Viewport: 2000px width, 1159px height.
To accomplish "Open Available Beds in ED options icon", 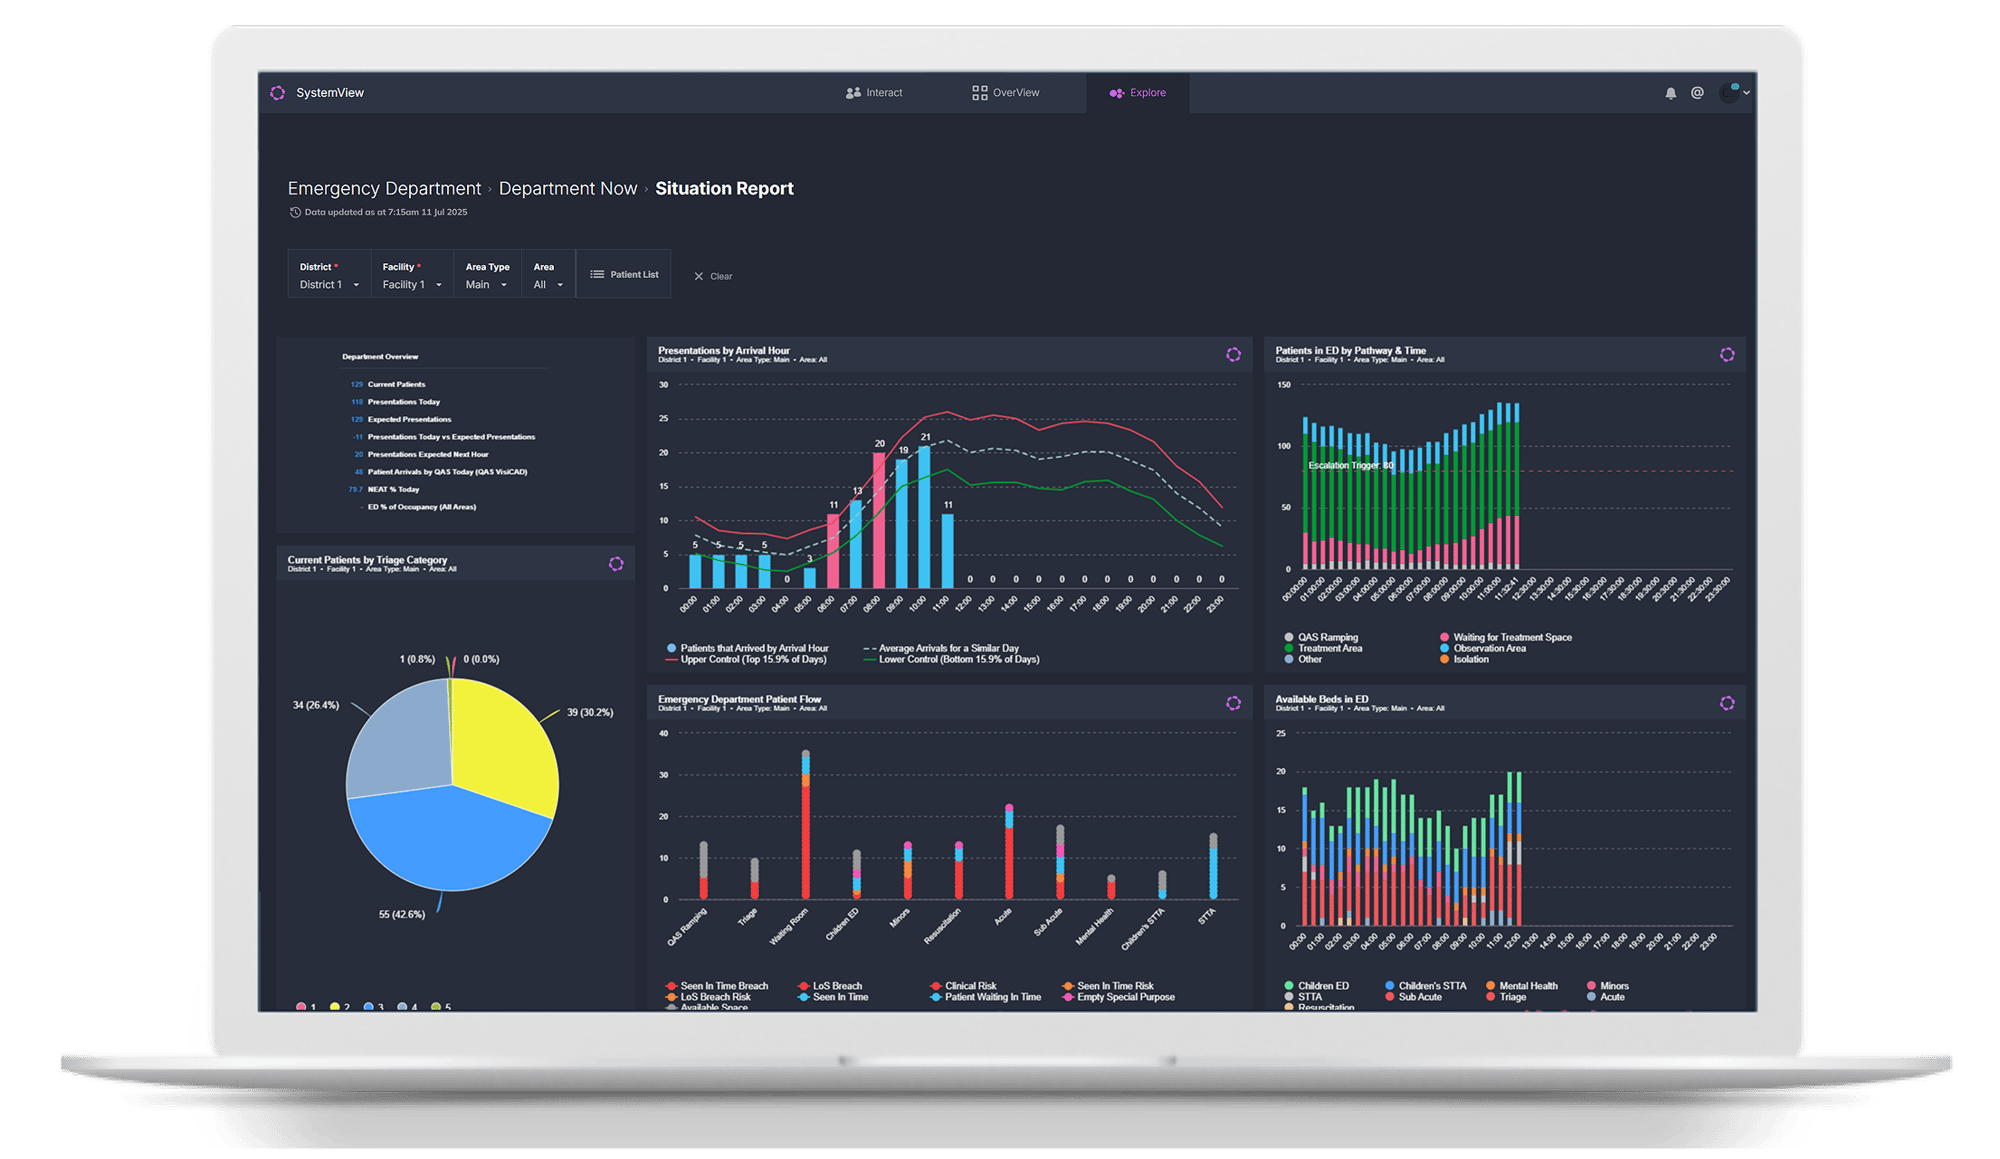I will point(1727,704).
